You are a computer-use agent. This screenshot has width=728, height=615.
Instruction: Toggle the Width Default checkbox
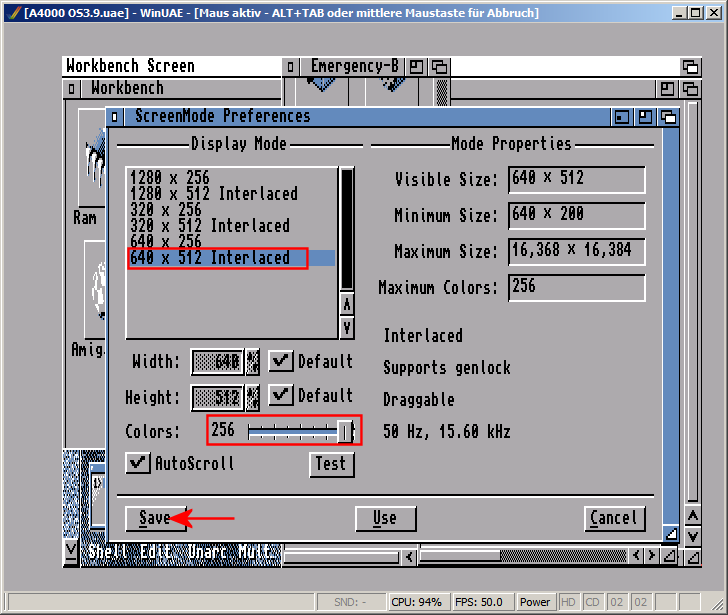(281, 361)
